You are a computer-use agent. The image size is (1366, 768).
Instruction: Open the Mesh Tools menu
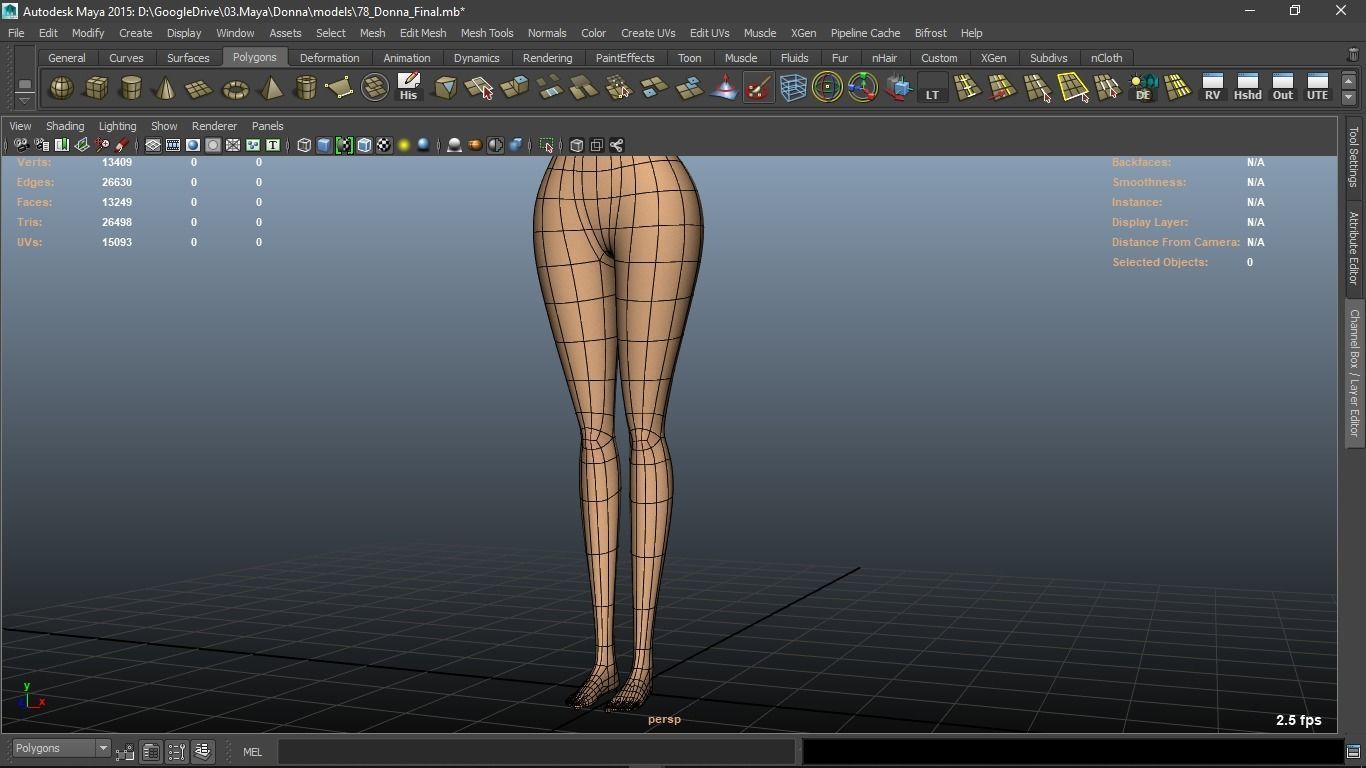[487, 33]
